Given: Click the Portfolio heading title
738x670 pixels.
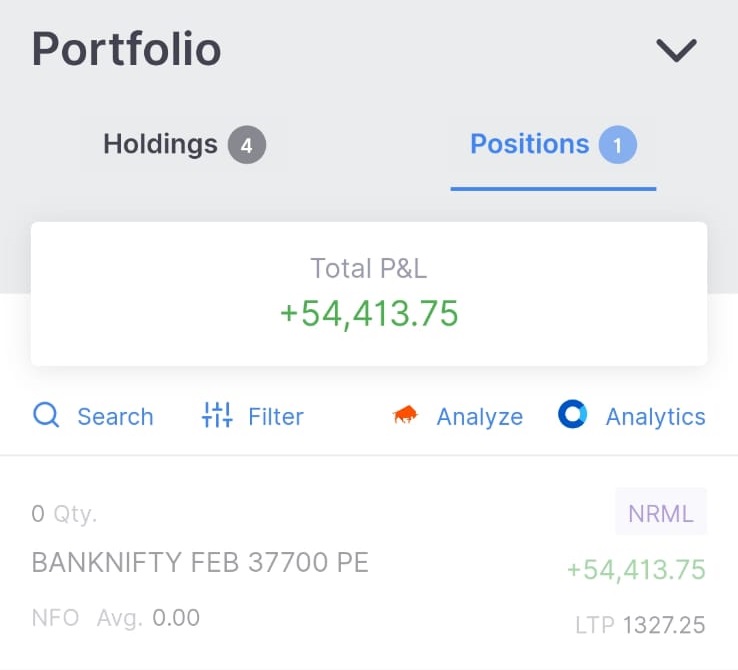Looking at the screenshot, I should click(x=127, y=49).
